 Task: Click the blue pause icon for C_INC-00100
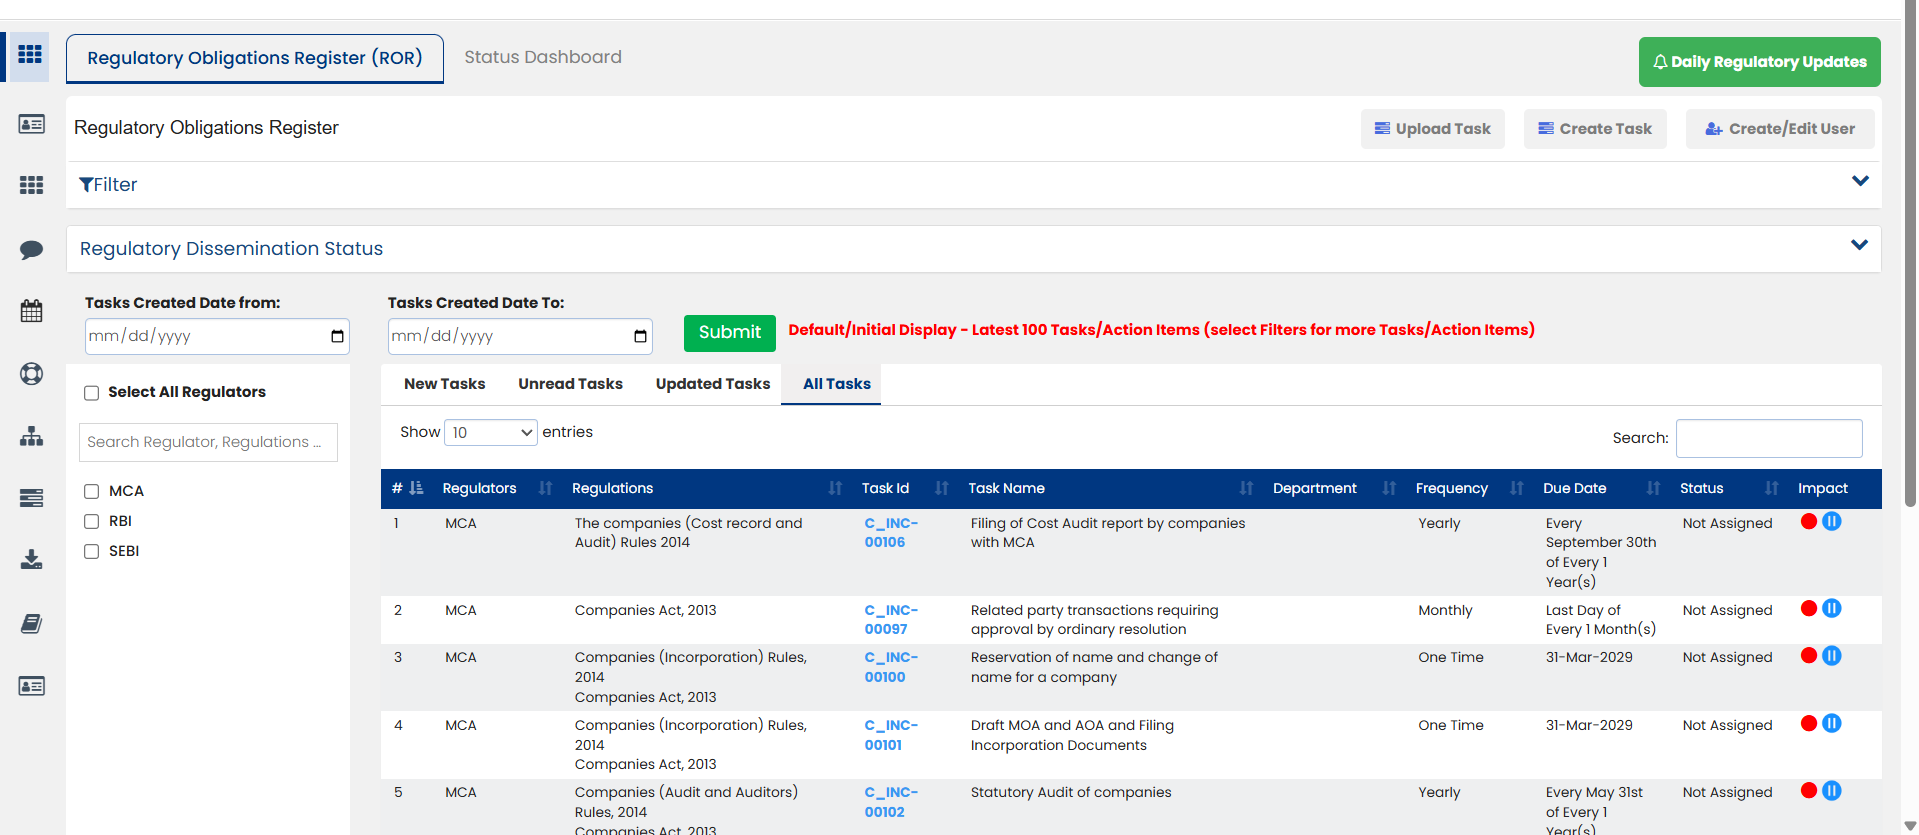click(1831, 655)
